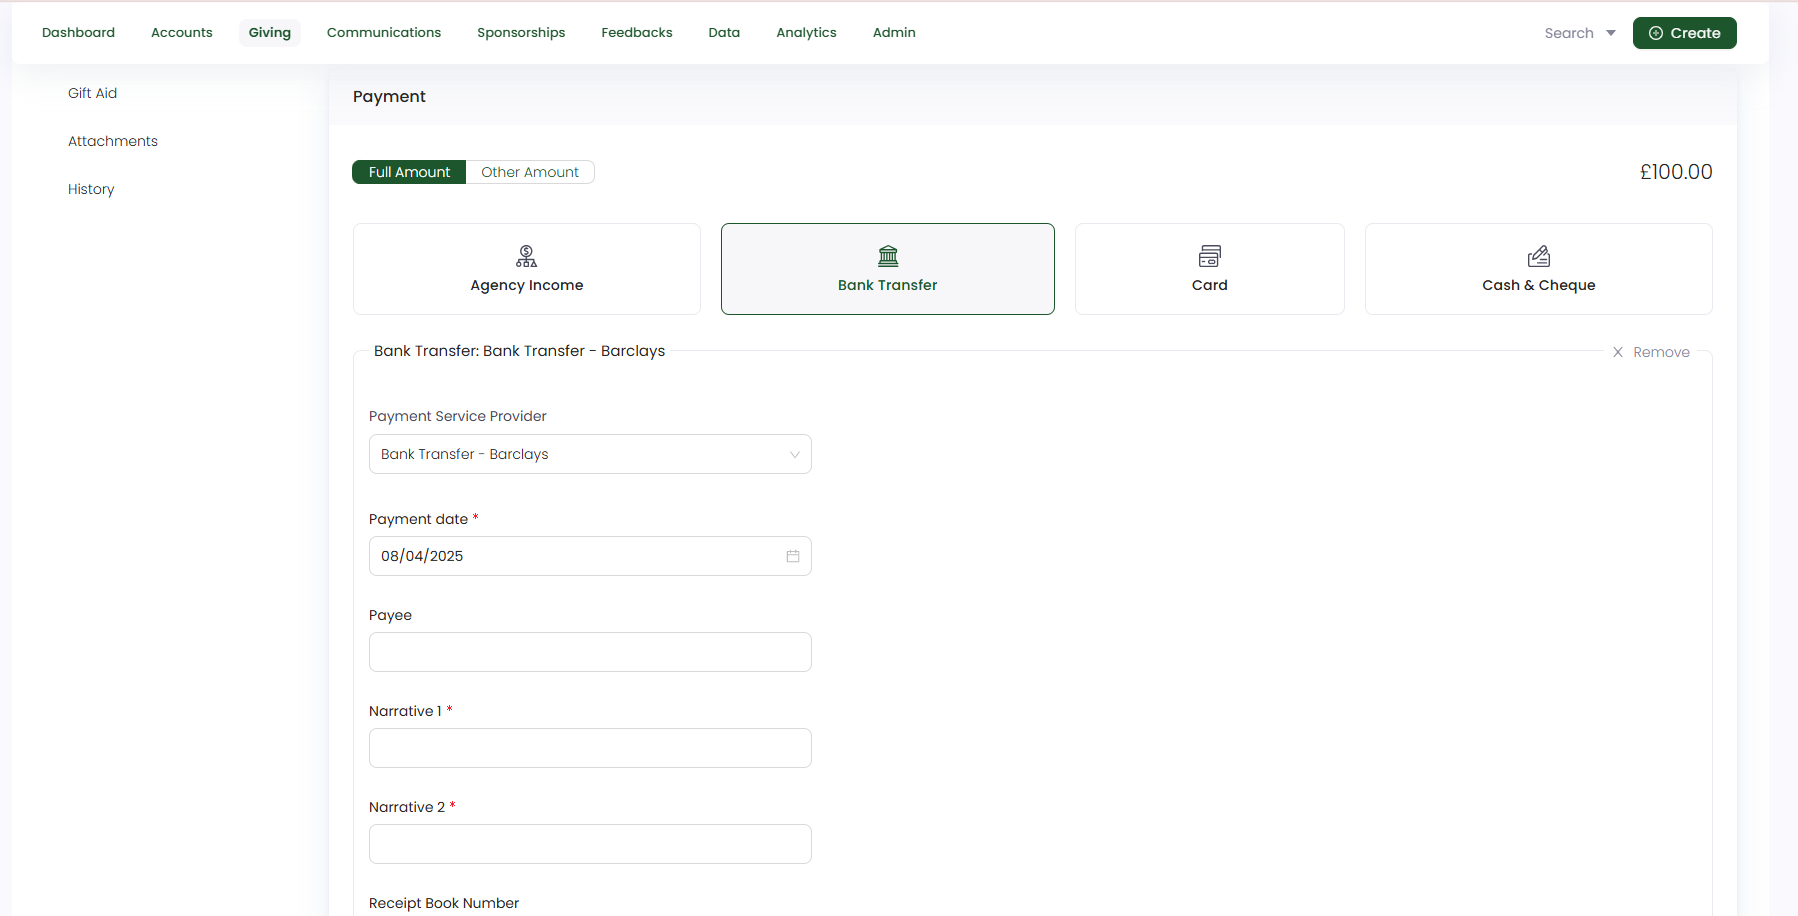
Task: Click the Cash & Cheque pen icon
Action: click(1538, 256)
